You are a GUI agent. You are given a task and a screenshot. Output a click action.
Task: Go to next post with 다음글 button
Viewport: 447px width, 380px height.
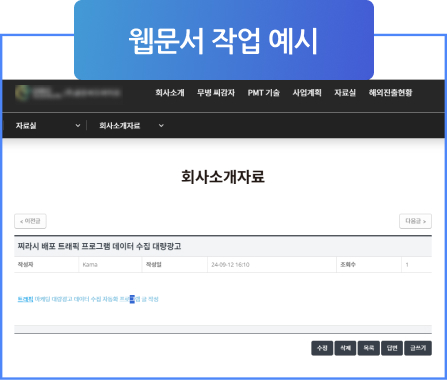point(415,221)
